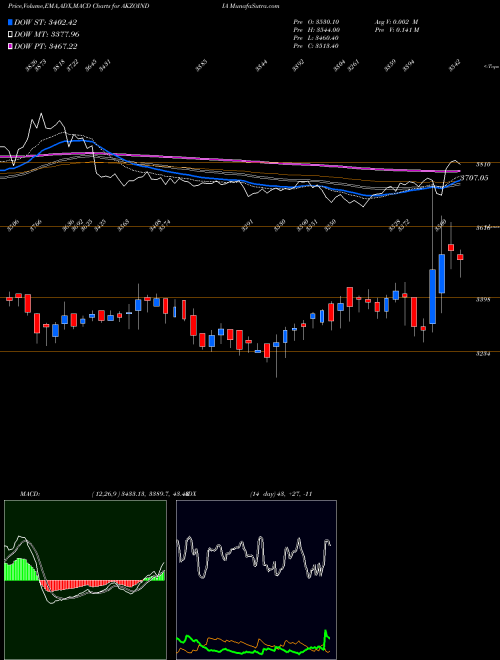Click the 3707.05 current EMA value label
This screenshot has width=500, height=660.
coord(474,178)
